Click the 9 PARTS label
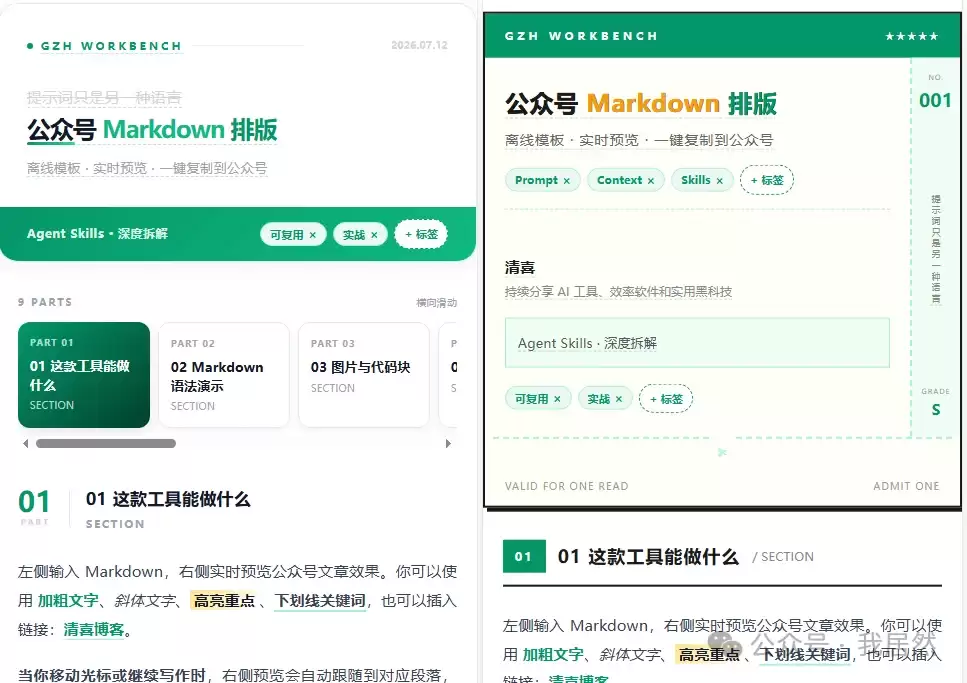Viewport: 967px width, 683px height. click(45, 302)
